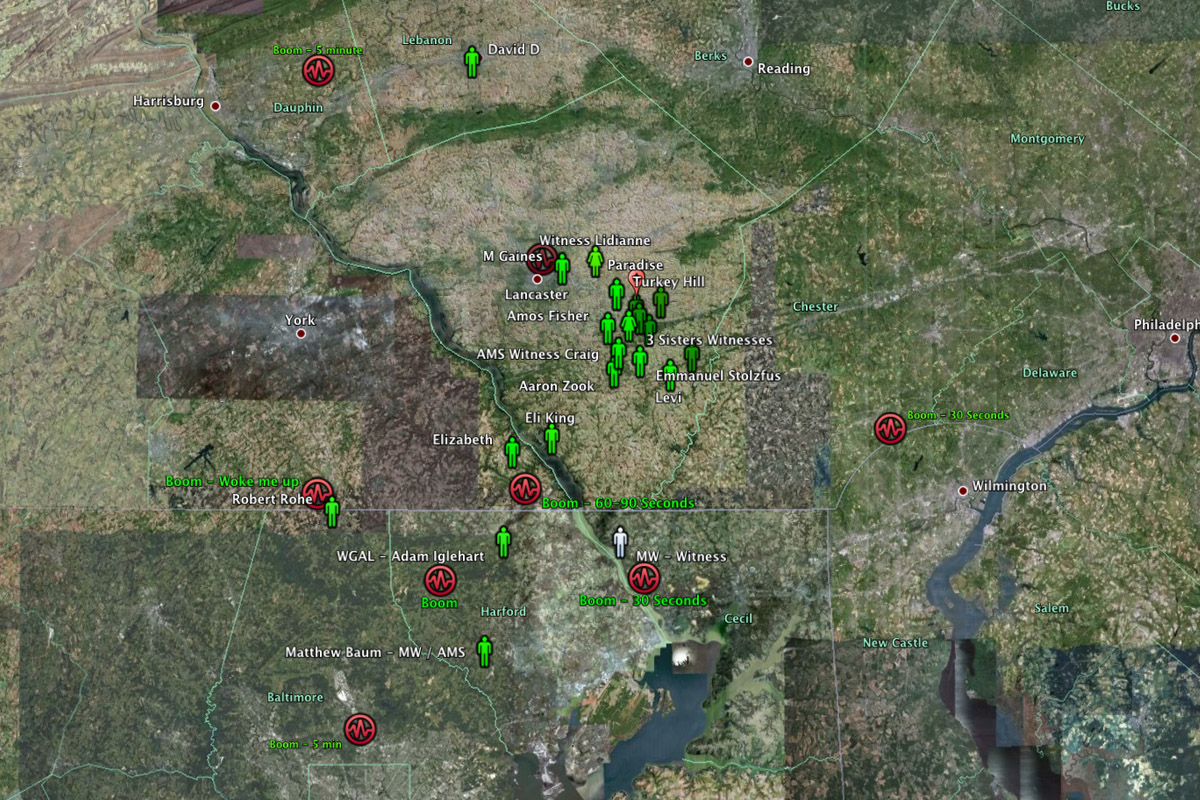
Task: Select the Robert Rohe witness figure
Action: tap(332, 512)
